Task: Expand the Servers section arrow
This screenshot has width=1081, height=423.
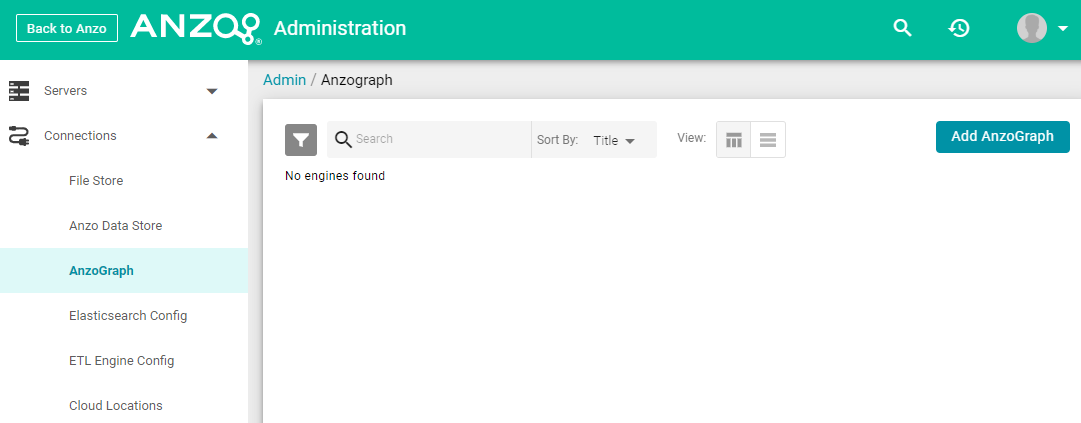Action: point(212,91)
